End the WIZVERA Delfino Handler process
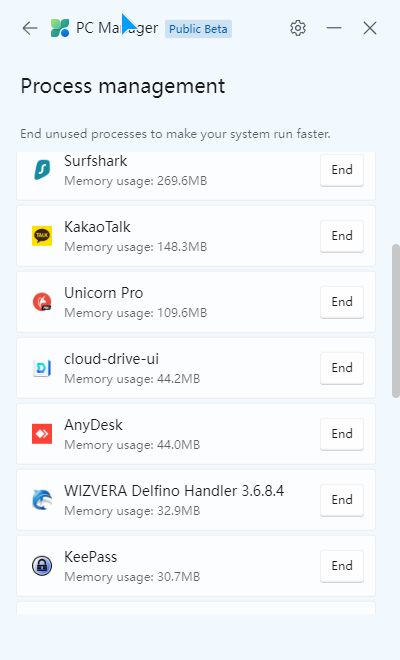This screenshot has width=400, height=660. (342, 500)
